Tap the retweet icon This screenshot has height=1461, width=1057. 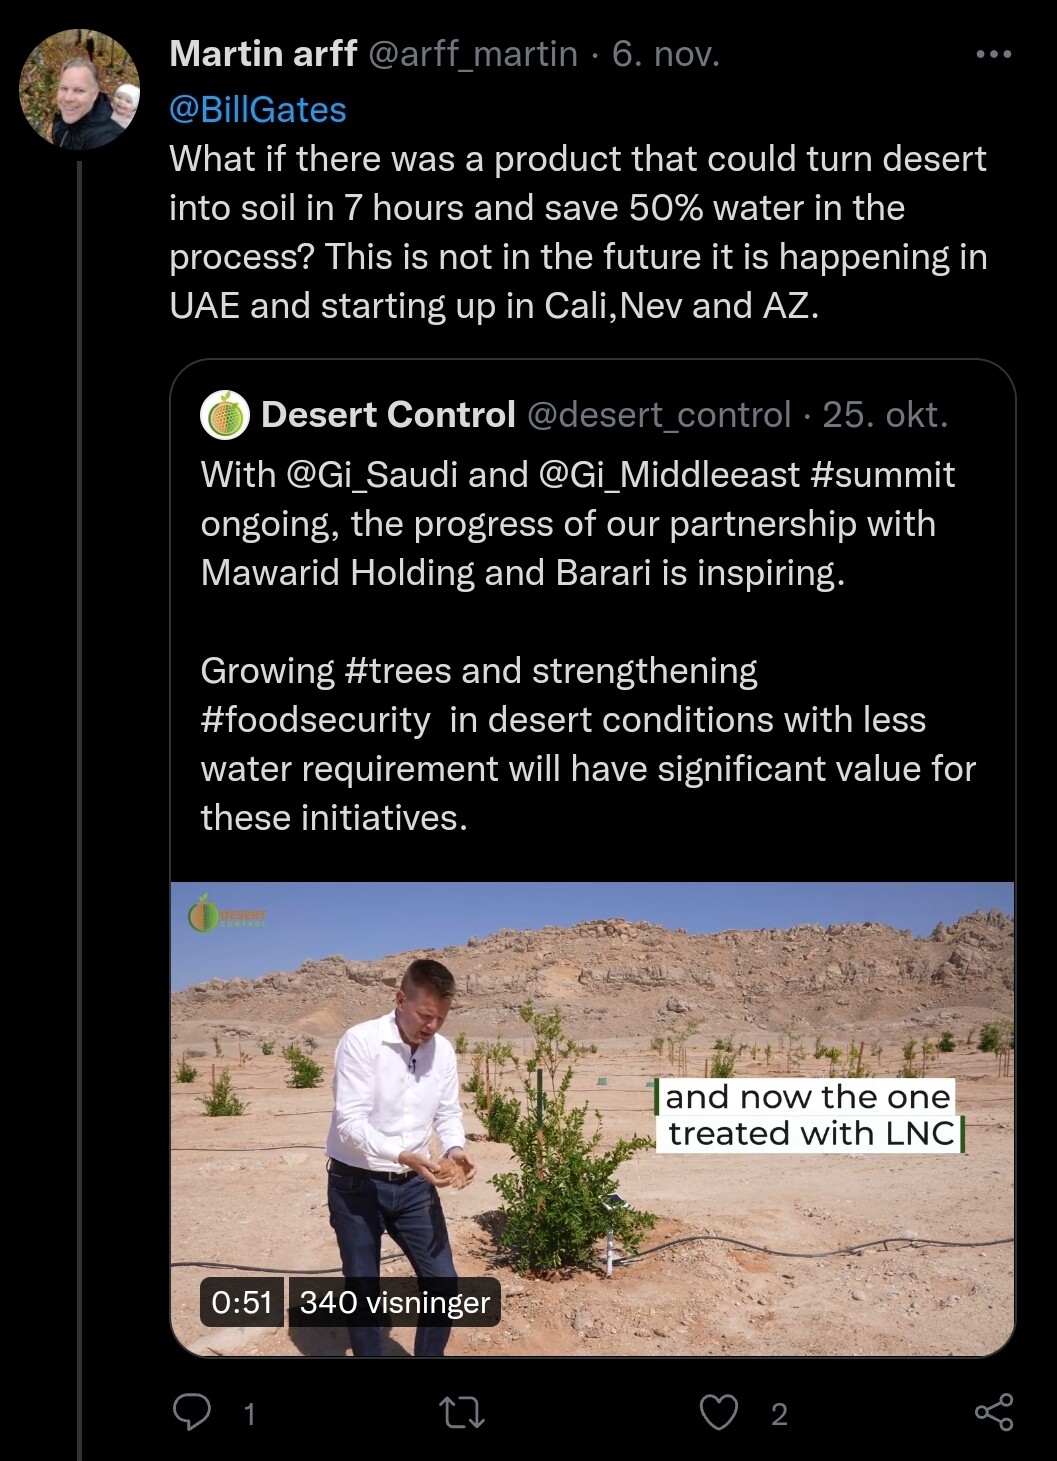(463, 1413)
